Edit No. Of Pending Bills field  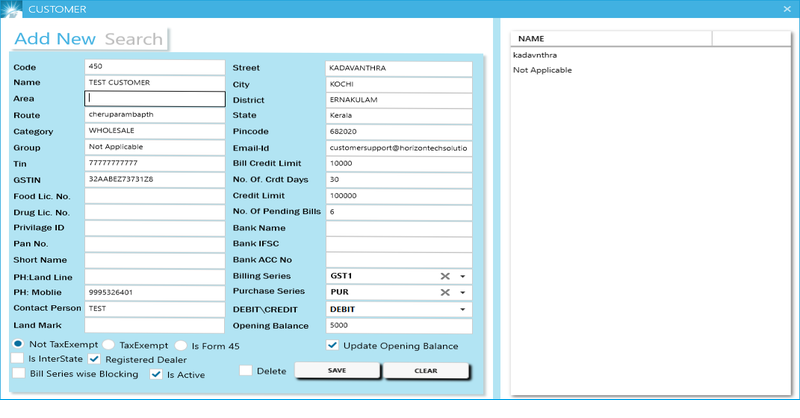click(x=398, y=212)
